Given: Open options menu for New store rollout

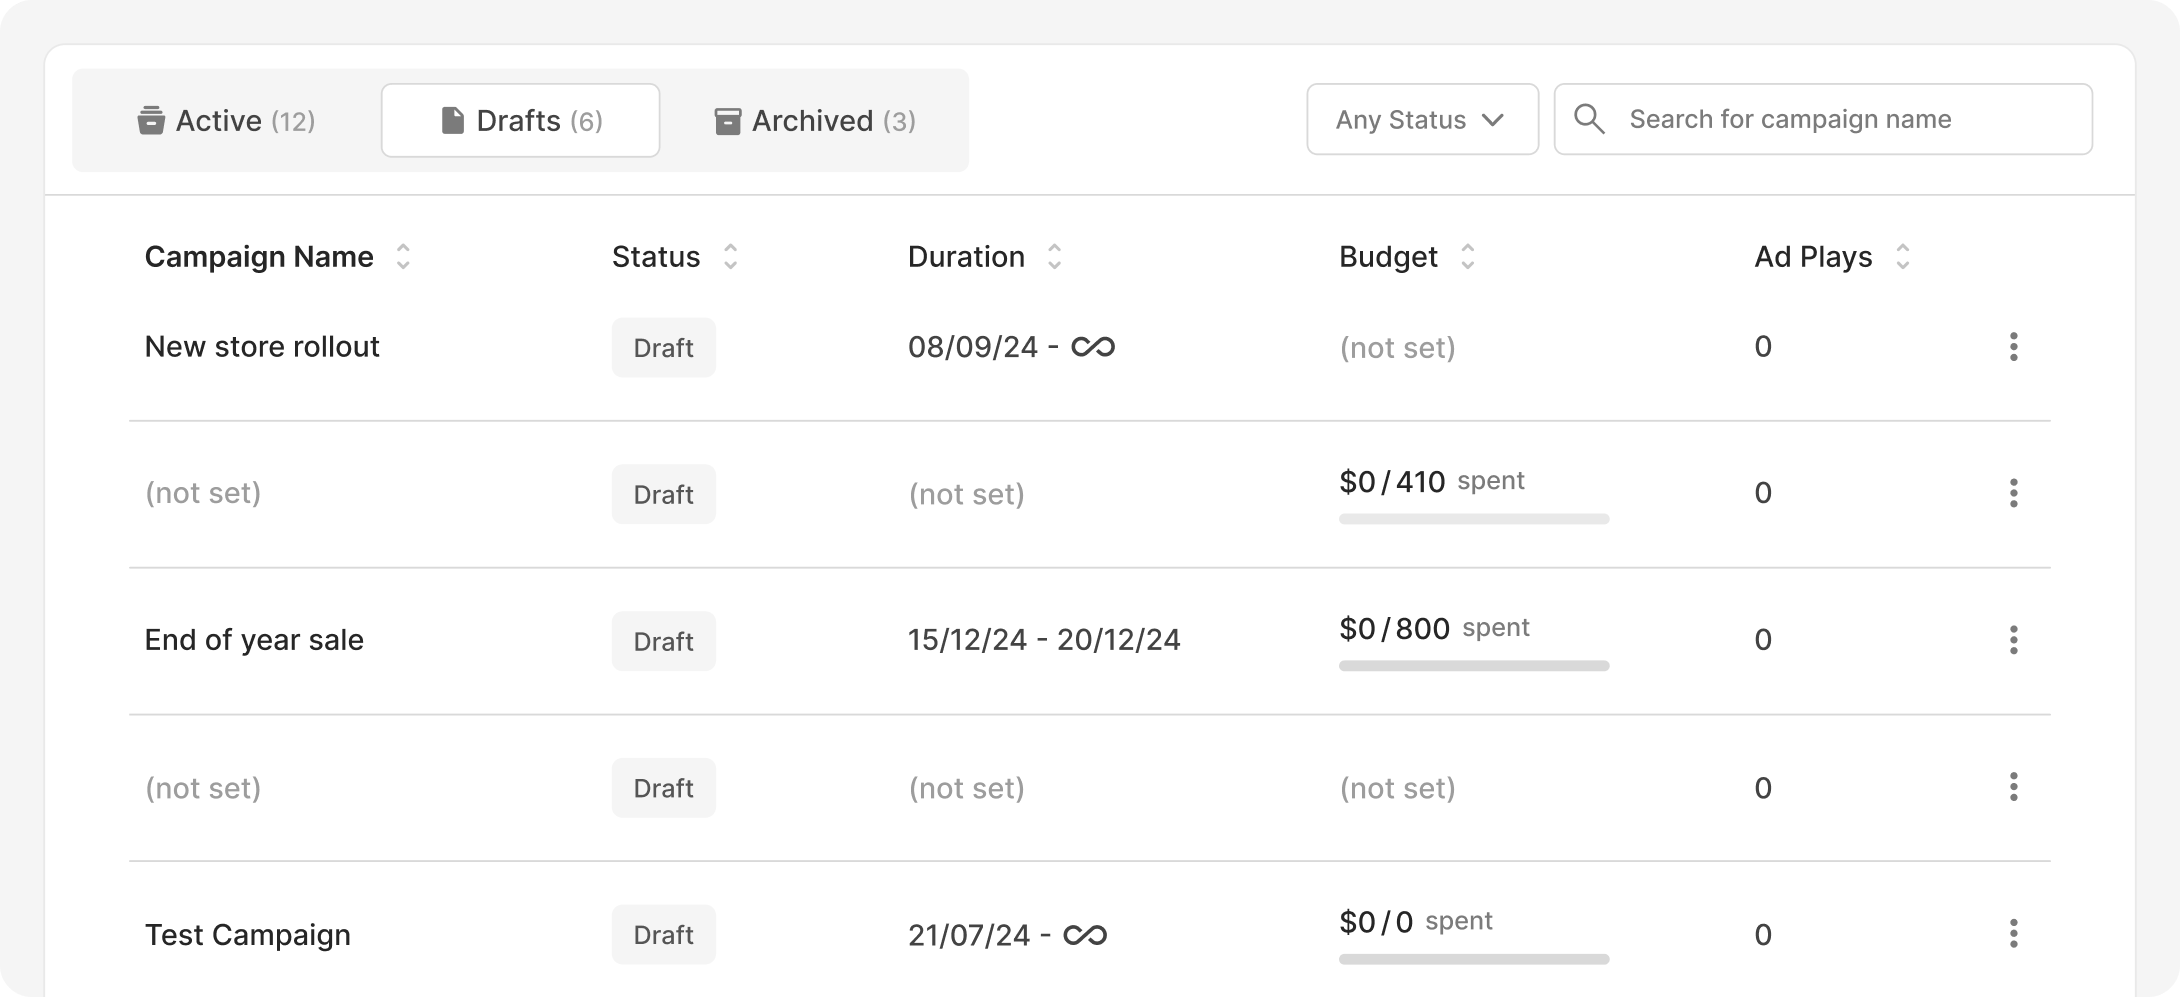Looking at the screenshot, I should [2013, 347].
